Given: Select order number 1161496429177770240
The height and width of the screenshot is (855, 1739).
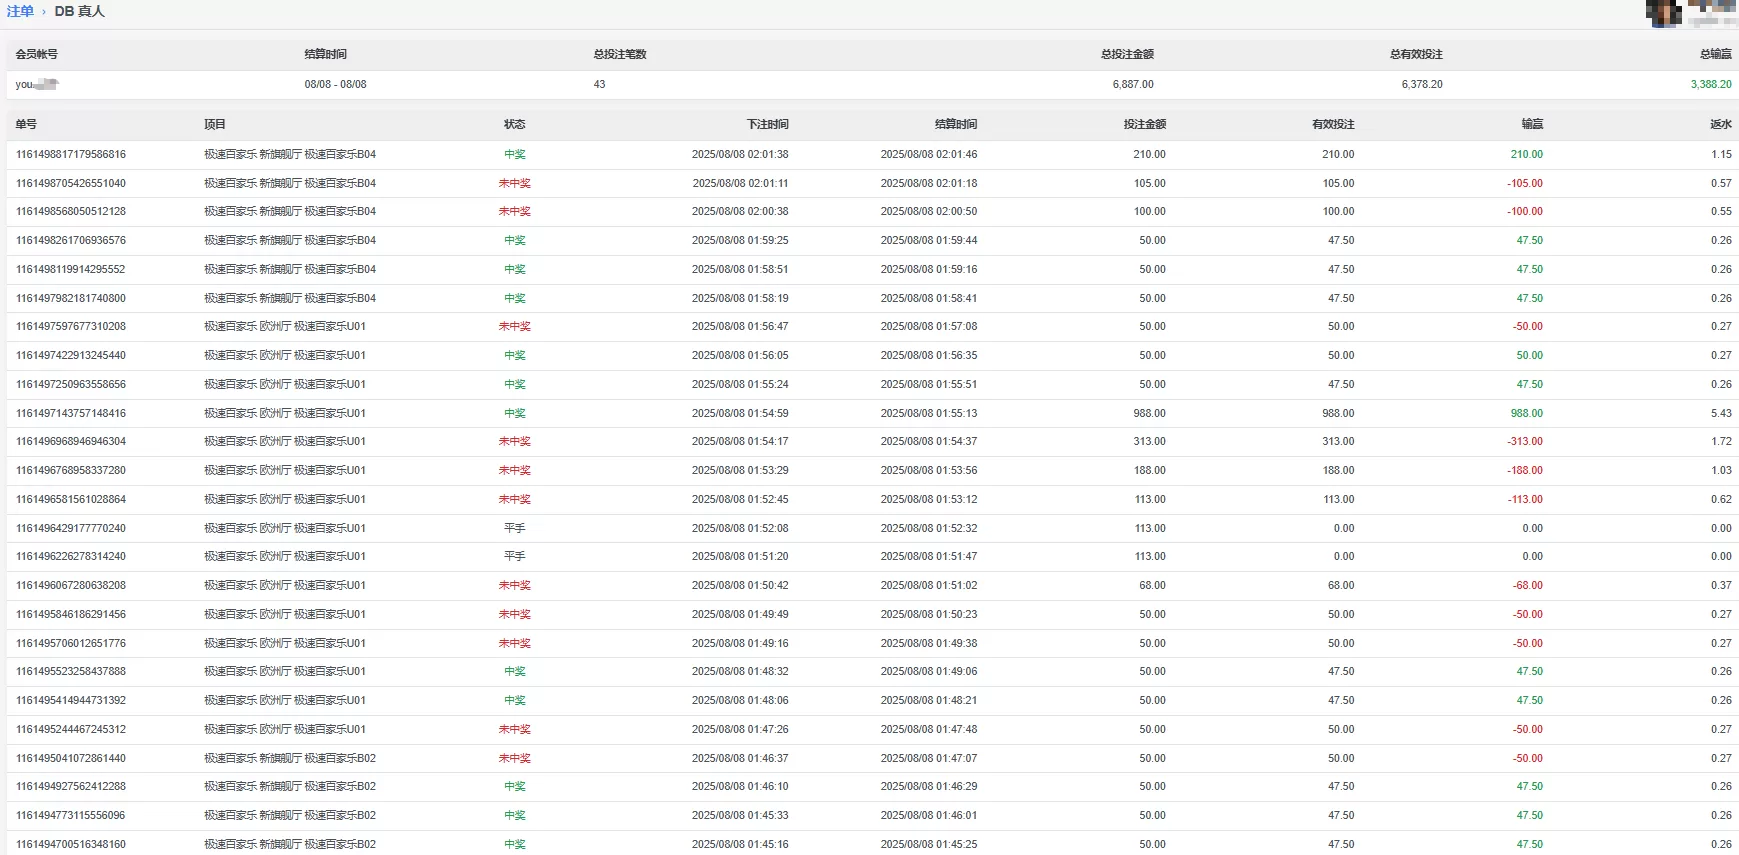Looking at the screenshot, I should (71, 528).
